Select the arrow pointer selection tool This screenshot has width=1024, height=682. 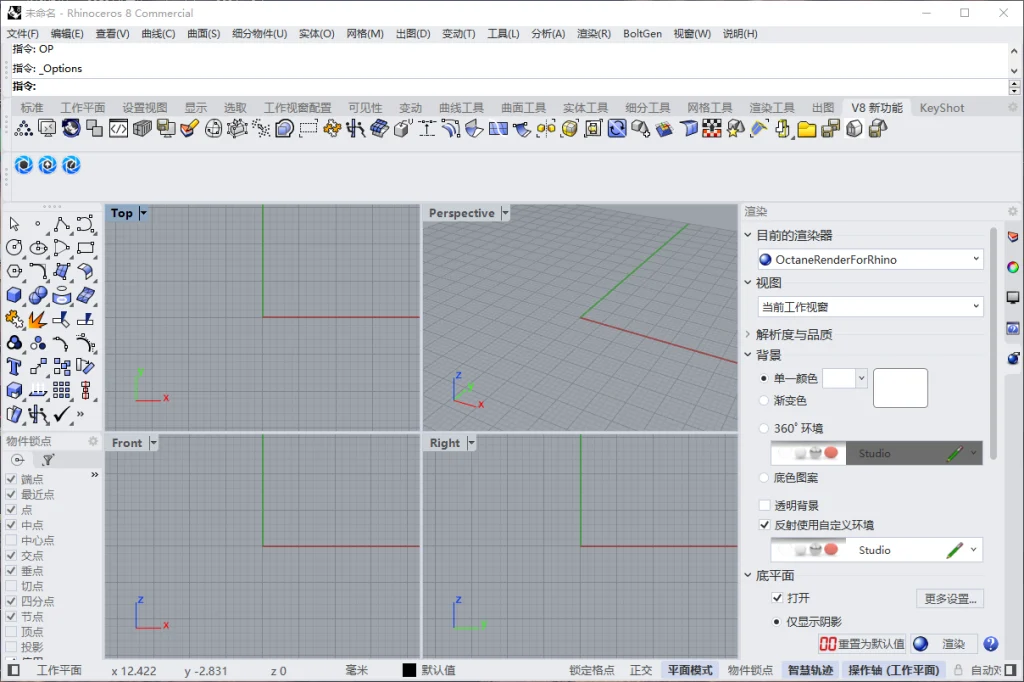pos(14,224)
